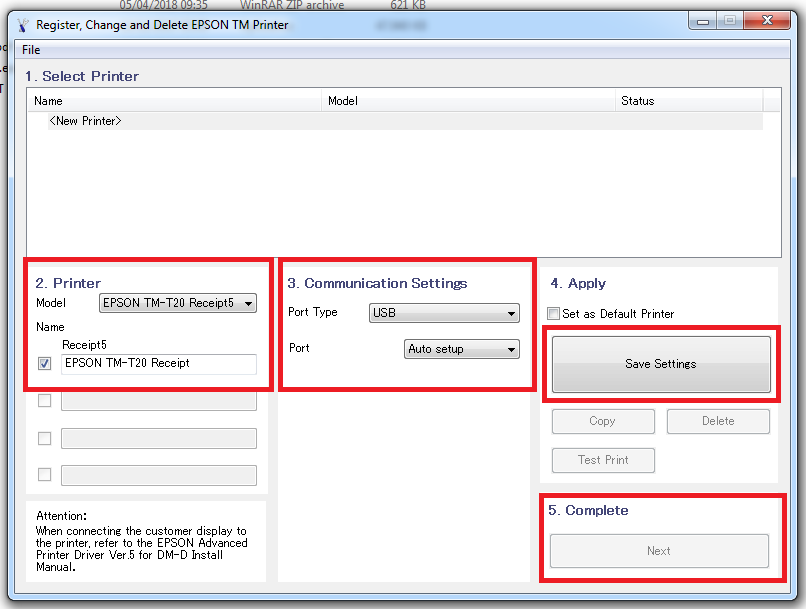The image size is (806, 609).
Task: Enable Set as Default Printer
Action: 554,314
